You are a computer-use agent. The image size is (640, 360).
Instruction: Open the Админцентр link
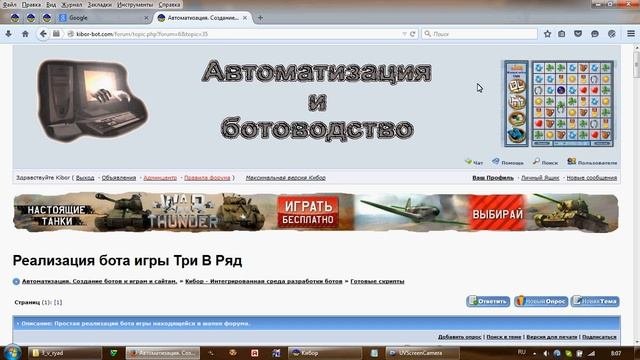[160, 178]
